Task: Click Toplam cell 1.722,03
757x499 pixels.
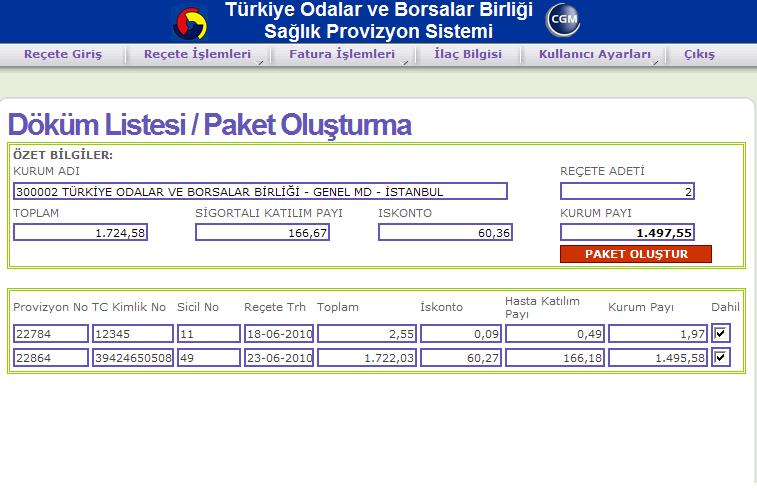Action: point(366,358)
